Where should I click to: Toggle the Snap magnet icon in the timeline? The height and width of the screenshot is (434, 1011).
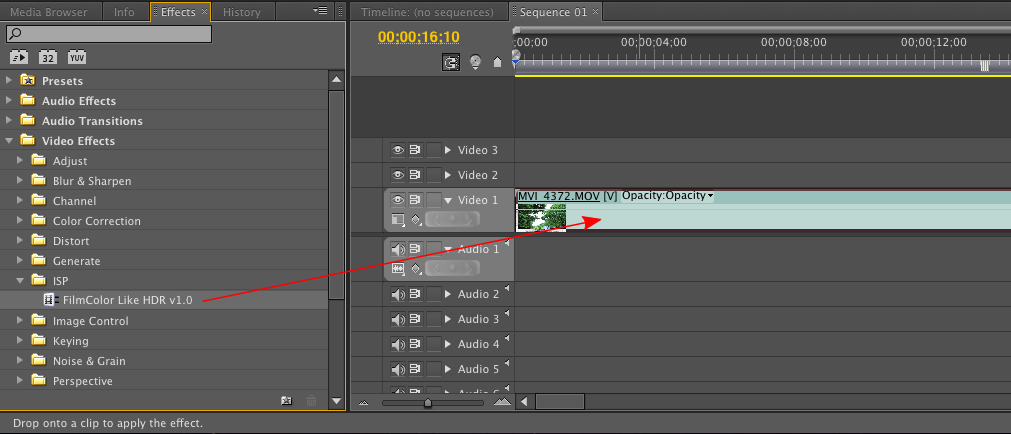[x=451, y=62]
